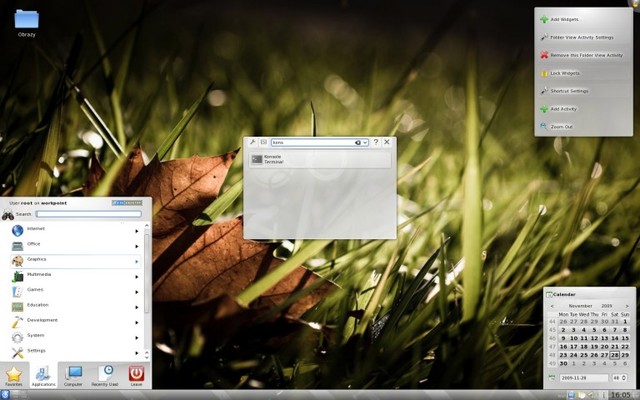Expand the arrow beside Multimedia

click(x=137, y=277)
